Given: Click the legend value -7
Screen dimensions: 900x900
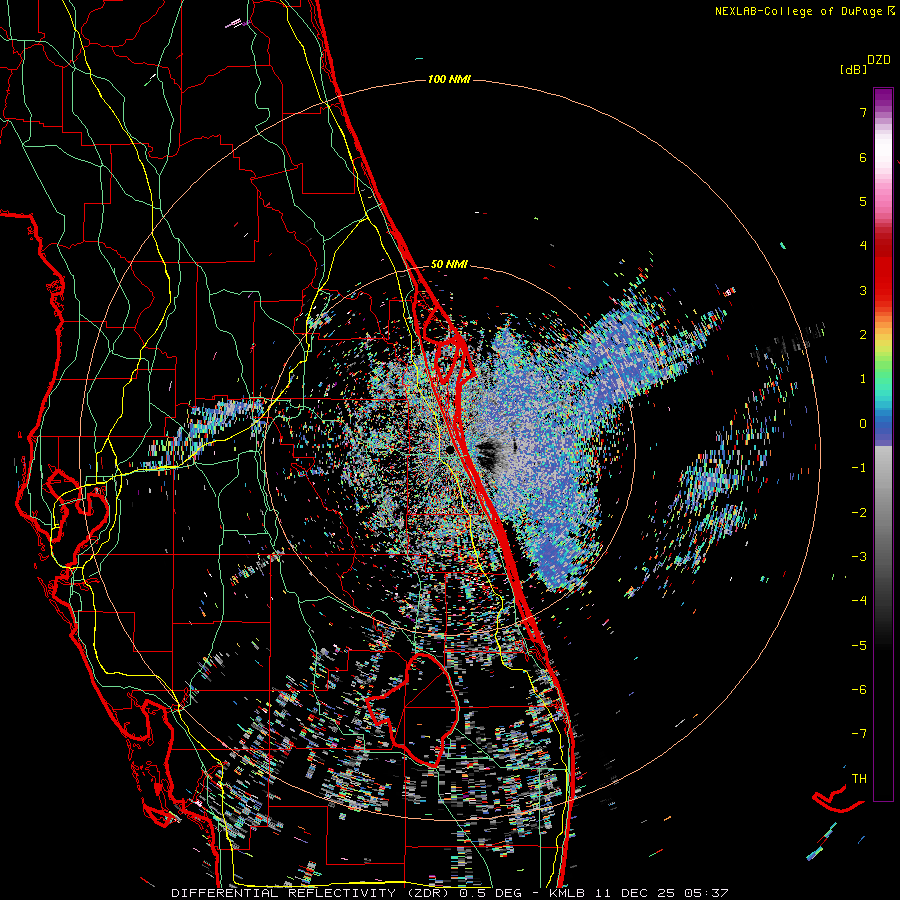Looking at the screenshot, I should coord(859,734).
